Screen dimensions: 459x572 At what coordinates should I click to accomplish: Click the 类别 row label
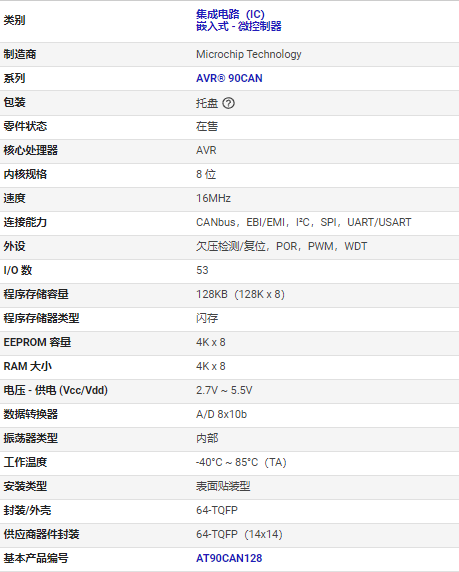(14, 20)
